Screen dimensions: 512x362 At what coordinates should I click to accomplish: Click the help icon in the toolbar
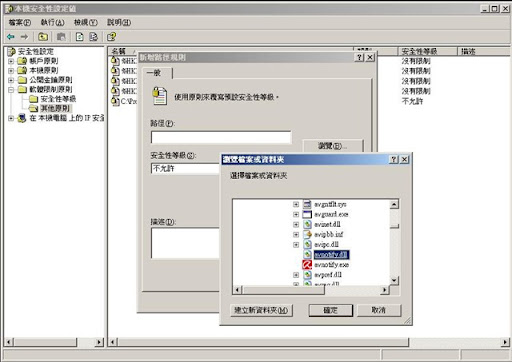point(112,37)
